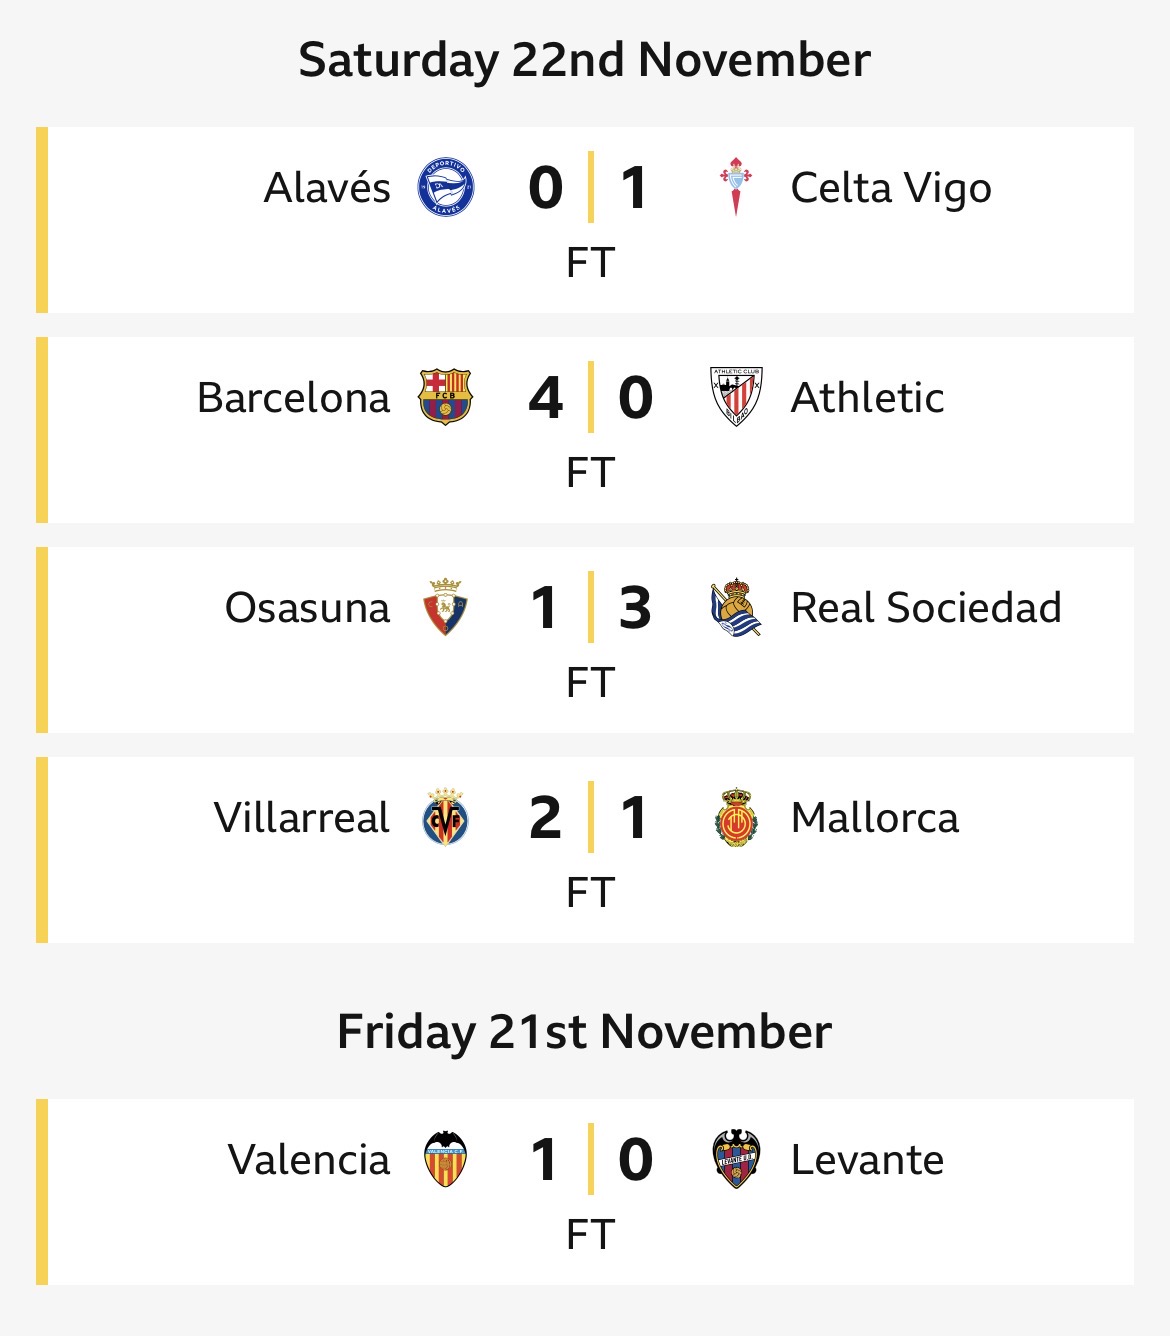
Task: Click Friday 21st November heading
Action: 585,1032
